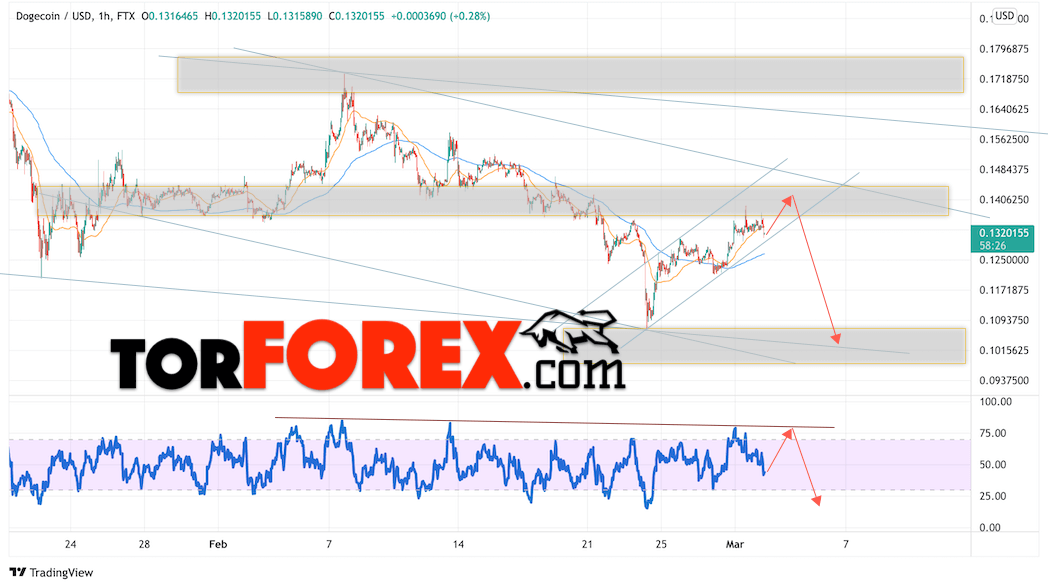
Task: Select the middle gray zone near 0.1406250
Action: [x=493, y=200]
